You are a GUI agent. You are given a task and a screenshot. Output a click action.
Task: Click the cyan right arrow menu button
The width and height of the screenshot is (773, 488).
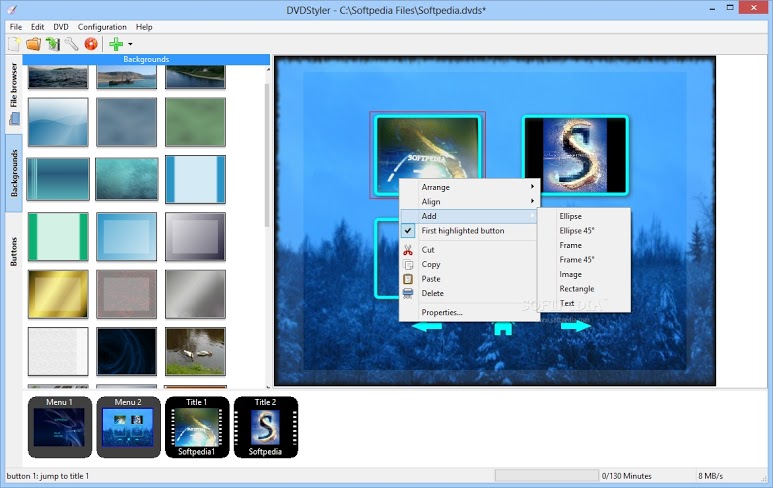[576, 326]
